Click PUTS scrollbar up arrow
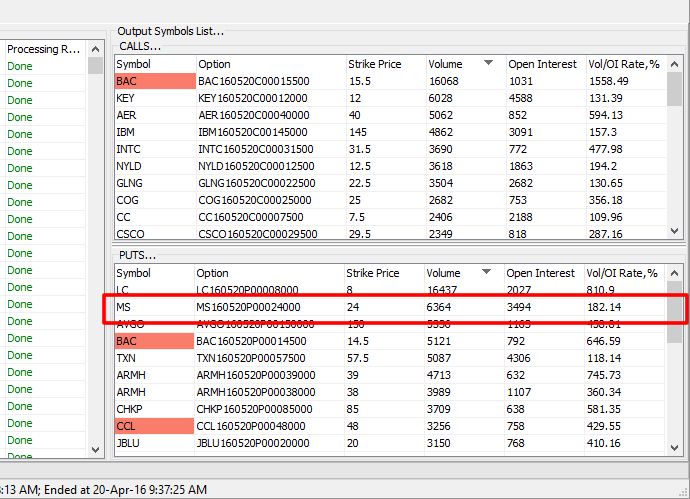 (x=674, y=273)
